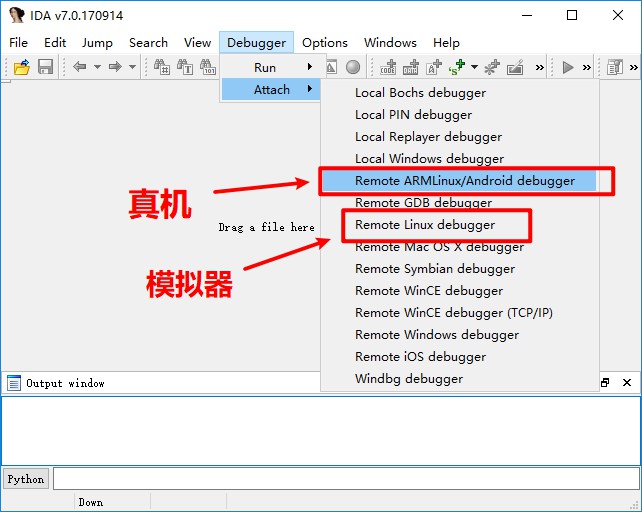Image resolution: width=642 pixels, height=512 pixels.
Task: Expand the forward navigation history dropdown
Action: coord(132,67)
